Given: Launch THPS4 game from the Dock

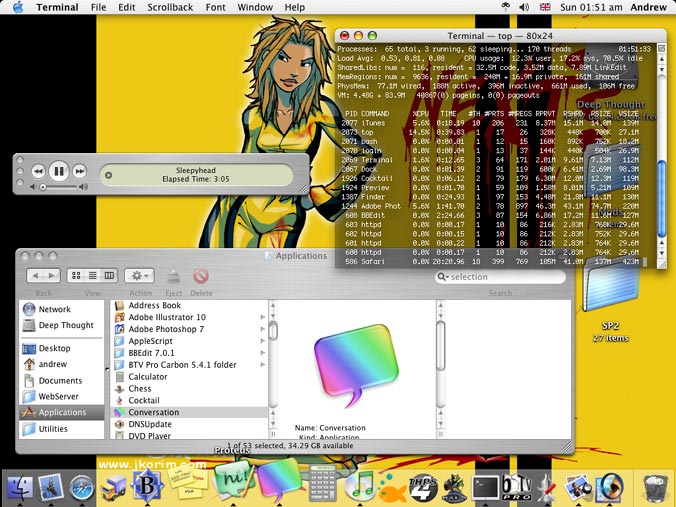Looking at the screenshot, I should tap(423, 488).
